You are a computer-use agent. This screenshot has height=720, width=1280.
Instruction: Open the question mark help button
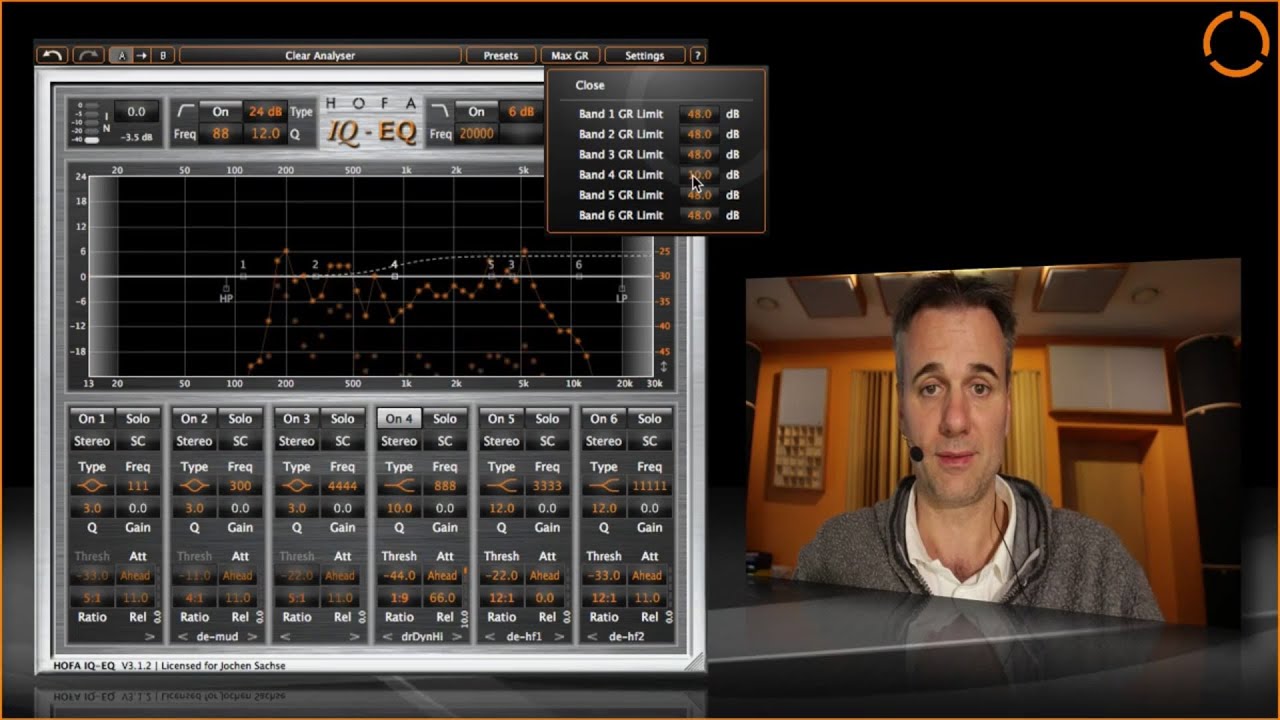tap(698, 56)
